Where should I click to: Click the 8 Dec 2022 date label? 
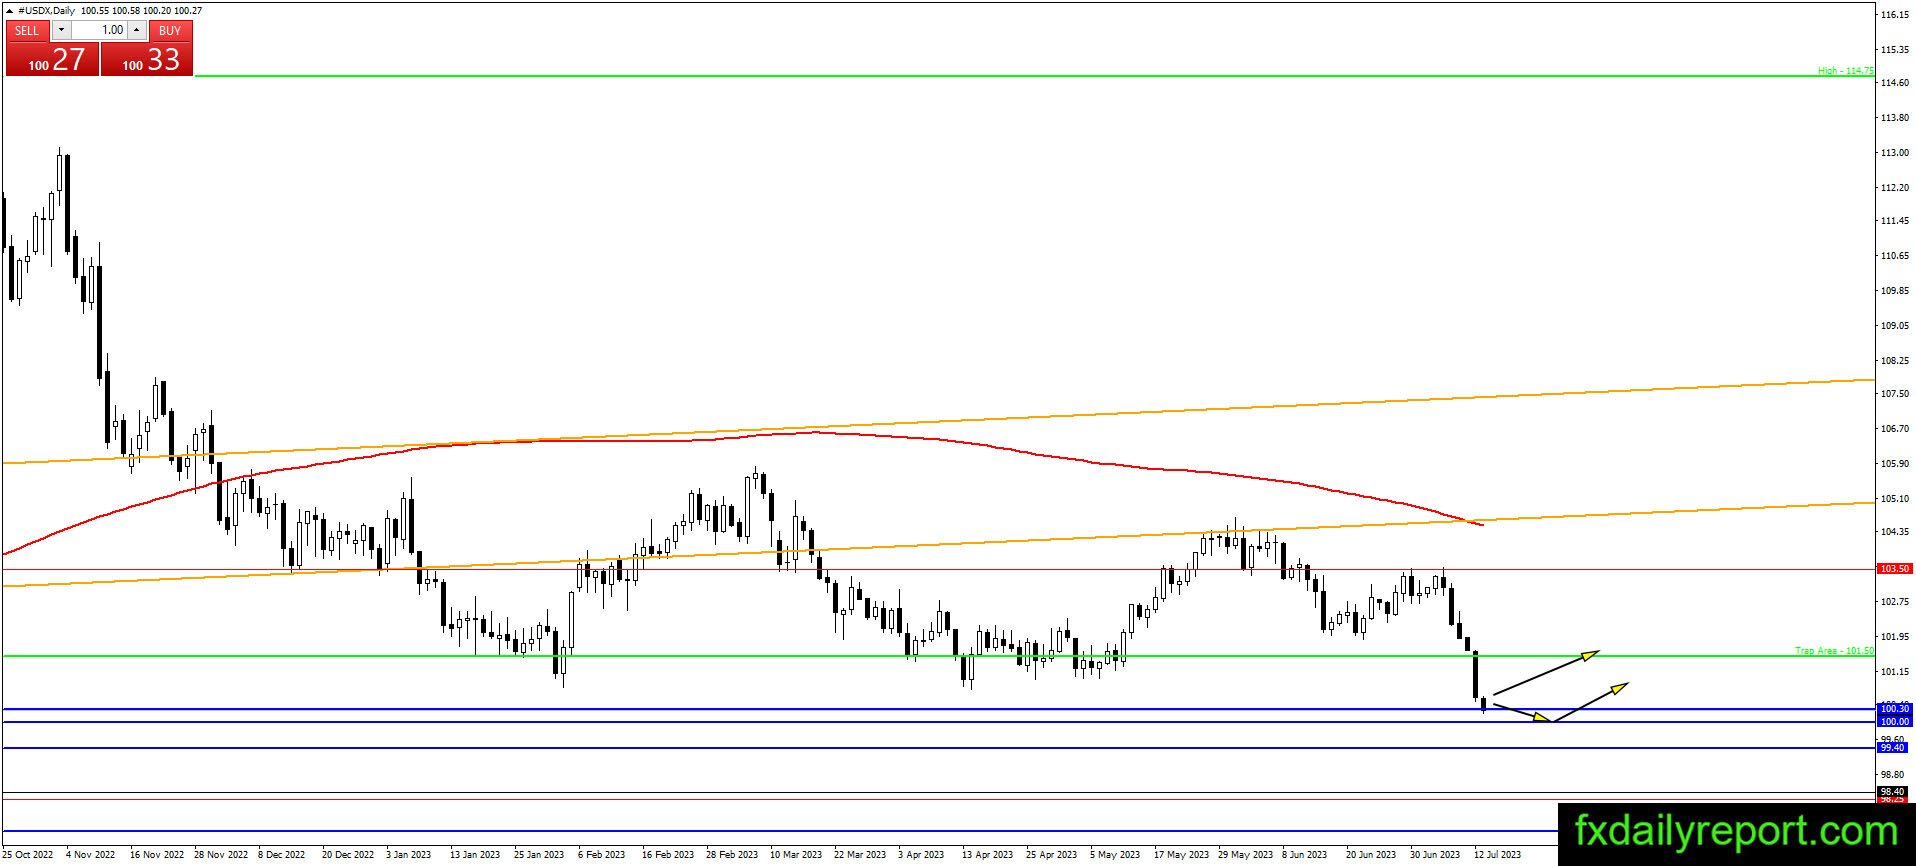click(x=282, y=855)
